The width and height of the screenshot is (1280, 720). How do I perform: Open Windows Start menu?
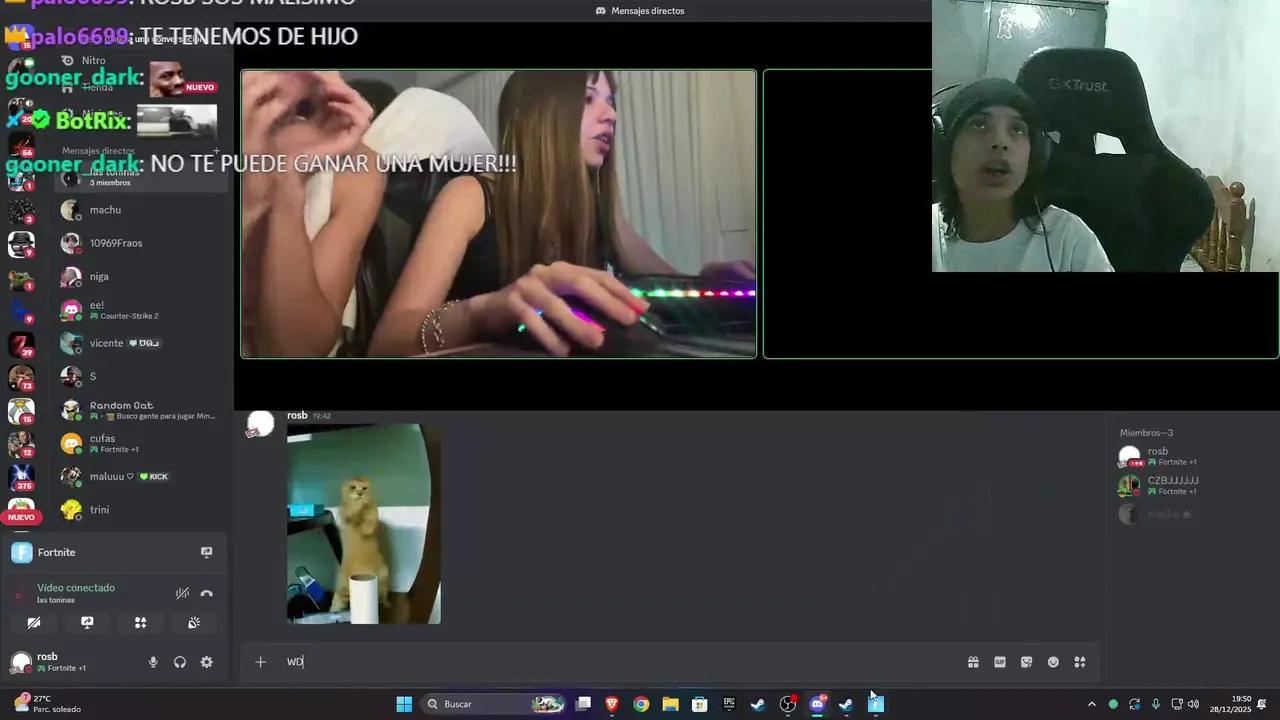tap(404, 704)
